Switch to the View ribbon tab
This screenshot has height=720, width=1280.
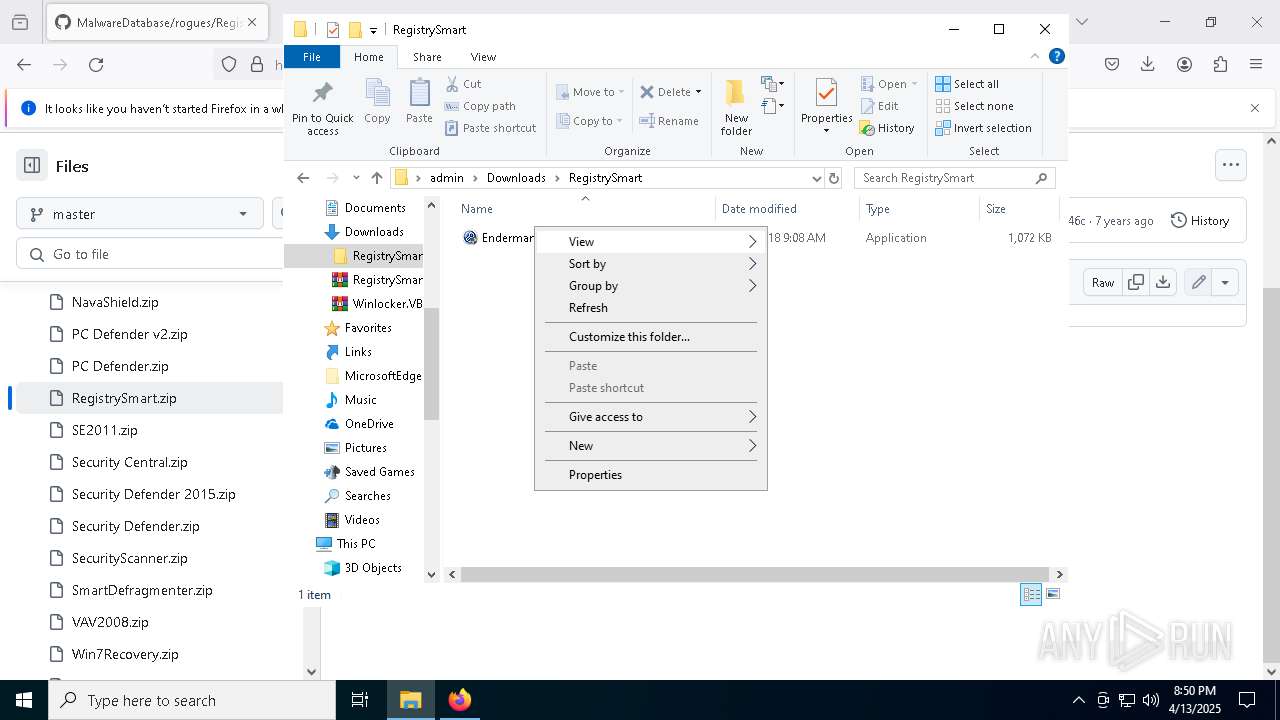[x=483, y=57]
